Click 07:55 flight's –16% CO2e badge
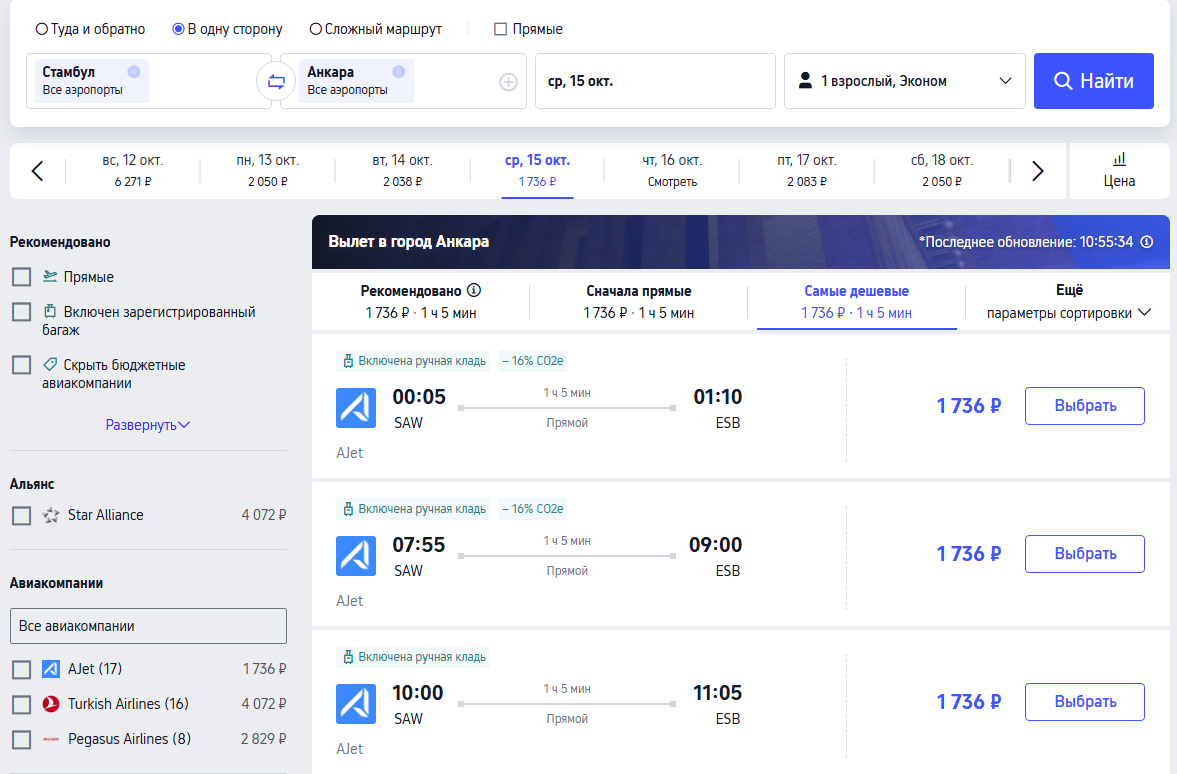 pyautogui.click(x=532, y=509)
